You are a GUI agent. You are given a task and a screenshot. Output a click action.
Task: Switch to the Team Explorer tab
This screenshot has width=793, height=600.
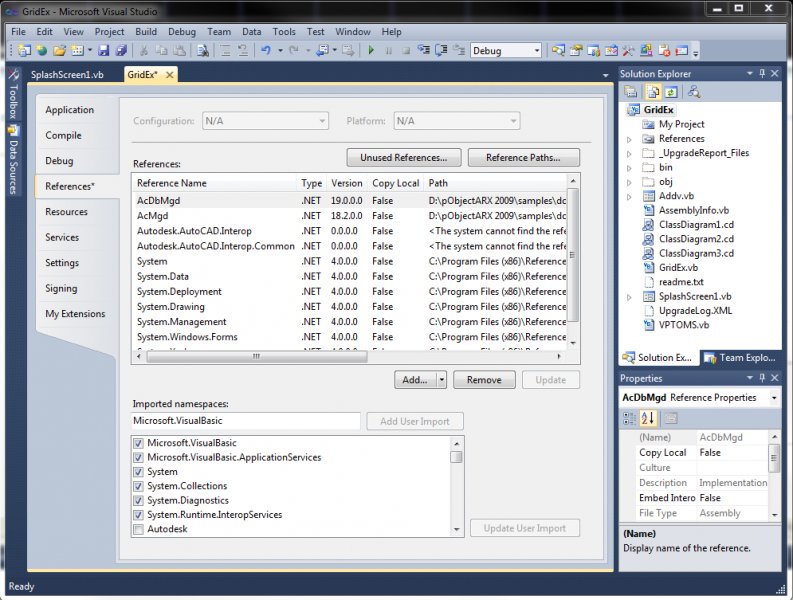[x=741, y=358]
